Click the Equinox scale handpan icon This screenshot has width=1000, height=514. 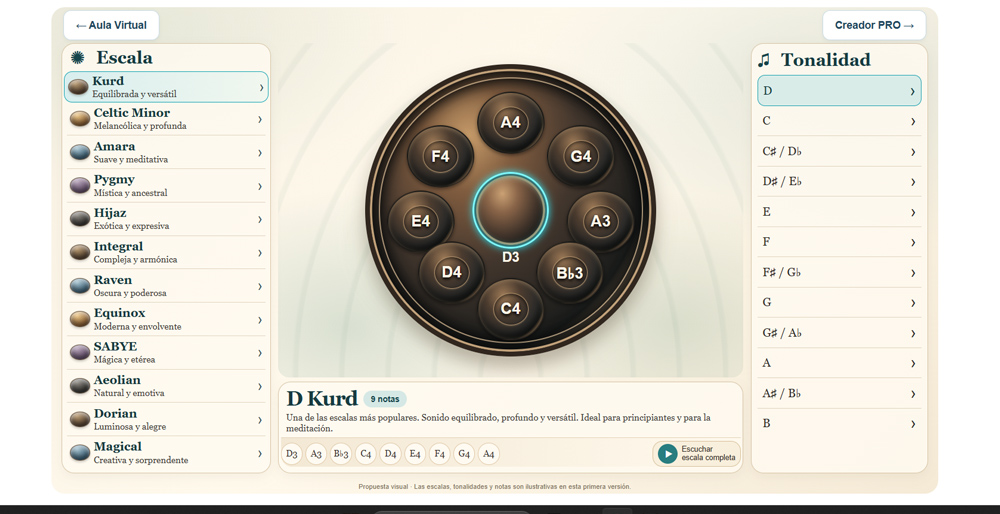(80, 319)
